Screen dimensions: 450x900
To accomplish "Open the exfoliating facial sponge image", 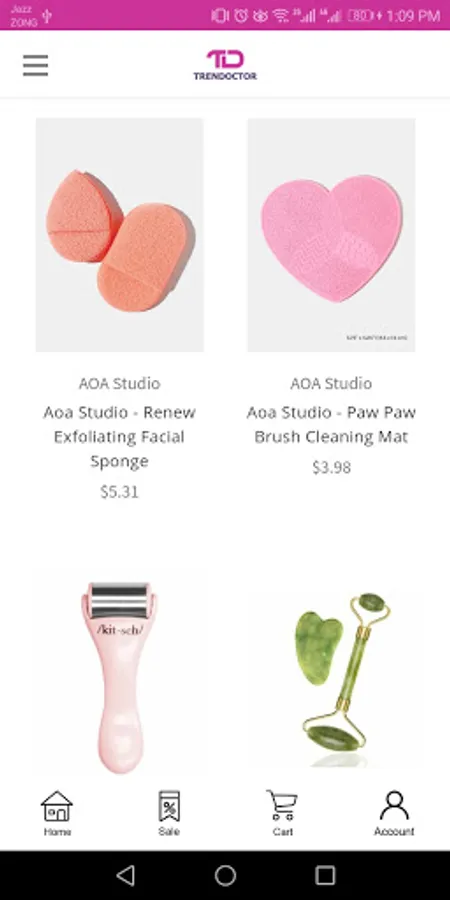I will coord(119,235).
